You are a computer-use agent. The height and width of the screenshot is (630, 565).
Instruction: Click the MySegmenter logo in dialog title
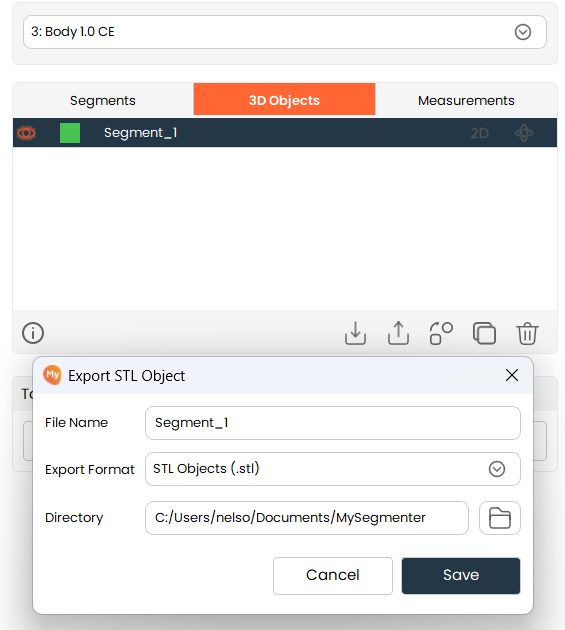[x=52, y=375]
